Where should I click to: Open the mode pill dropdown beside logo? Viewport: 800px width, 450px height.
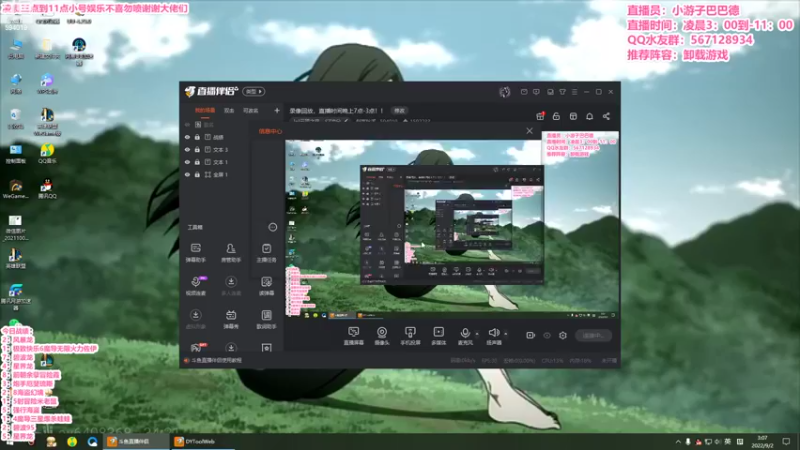[254, 92]
